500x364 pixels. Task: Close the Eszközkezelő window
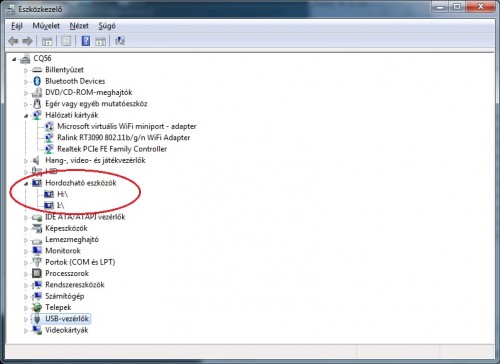pyautogui.click(x=480, y=7)
